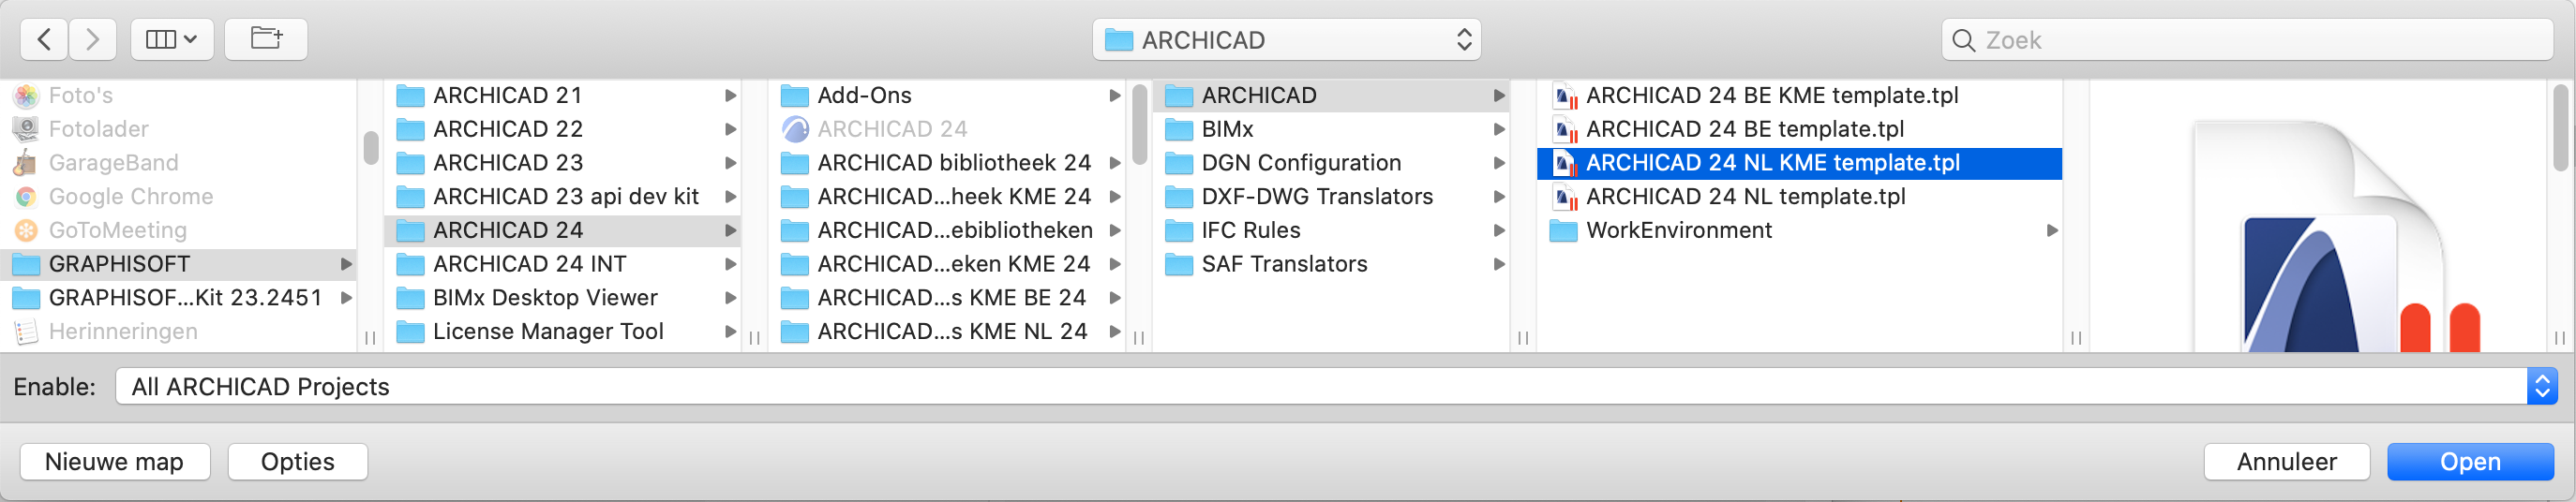
Task: Open the column view mode selector
Action: click(x=172, y=39)
